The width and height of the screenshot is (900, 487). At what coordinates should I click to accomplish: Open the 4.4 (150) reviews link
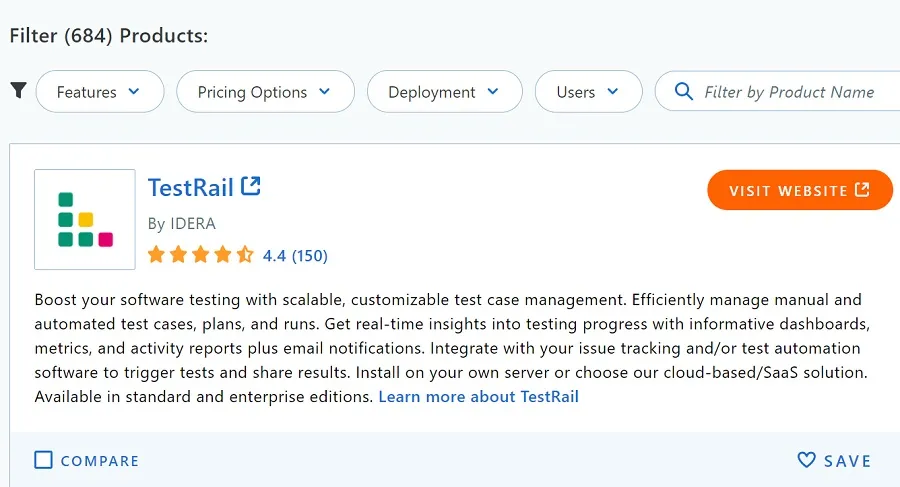pyautogui.click(x=295, y=256)
